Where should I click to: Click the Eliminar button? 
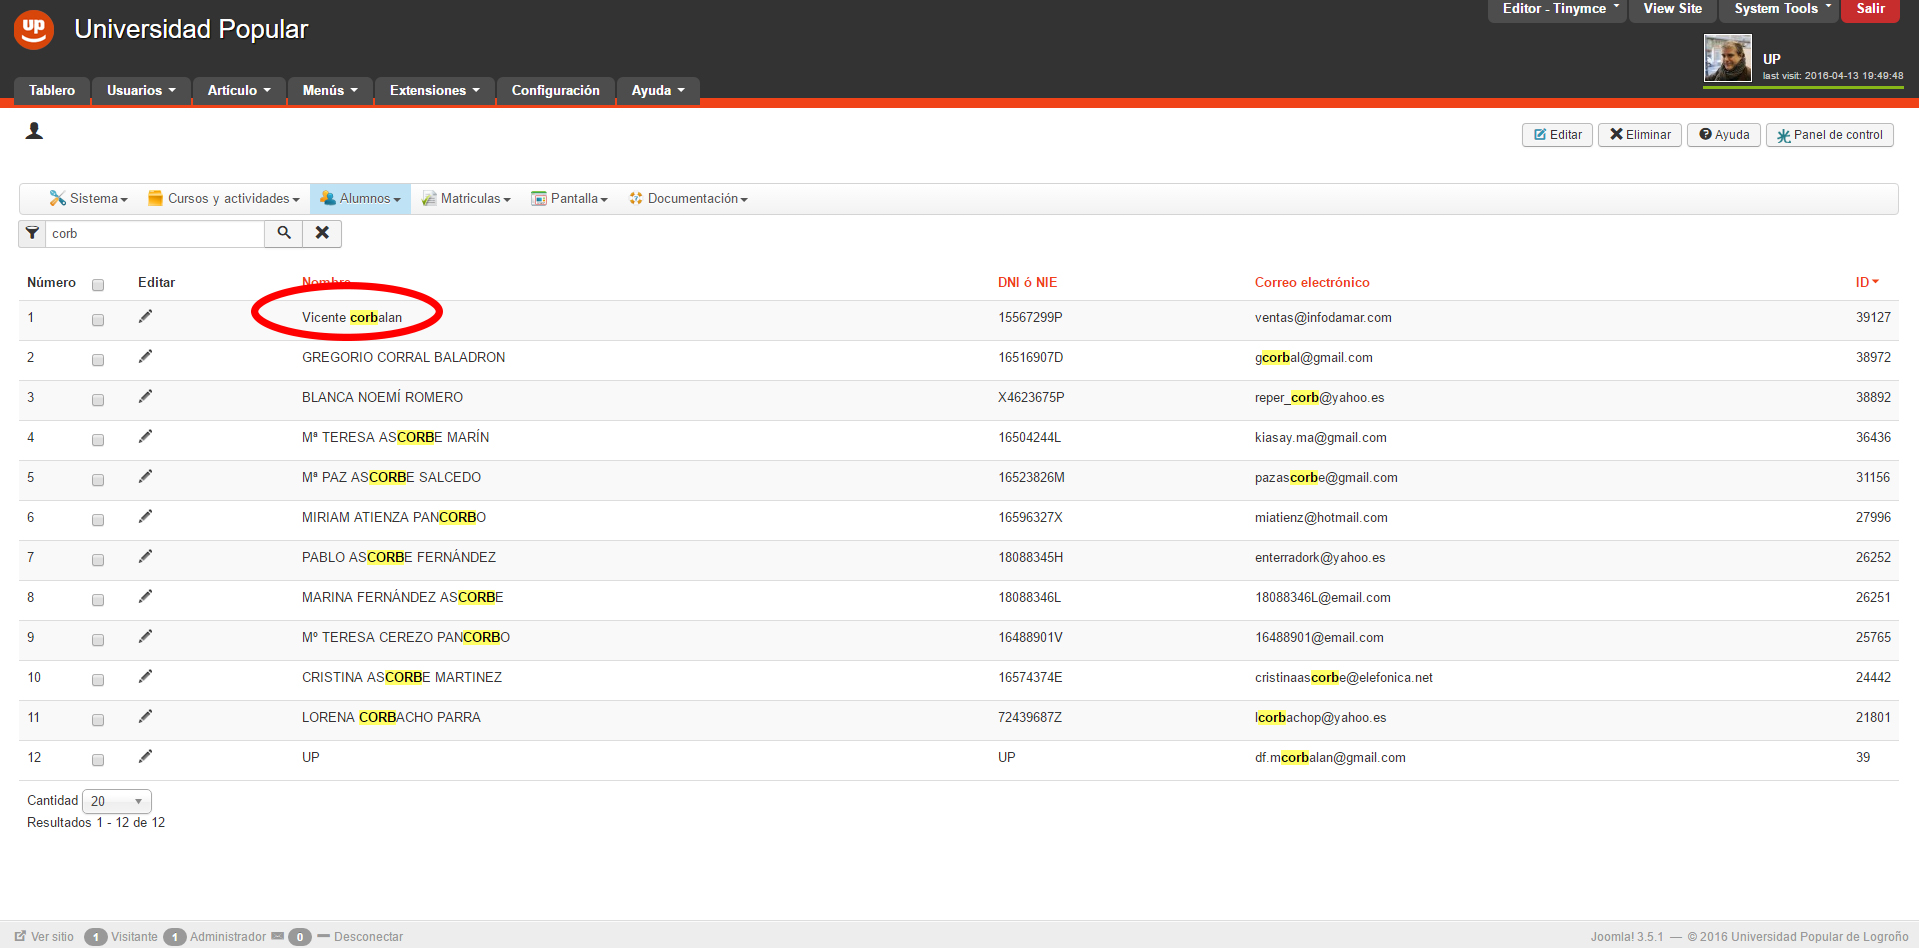click(1639, 135)
